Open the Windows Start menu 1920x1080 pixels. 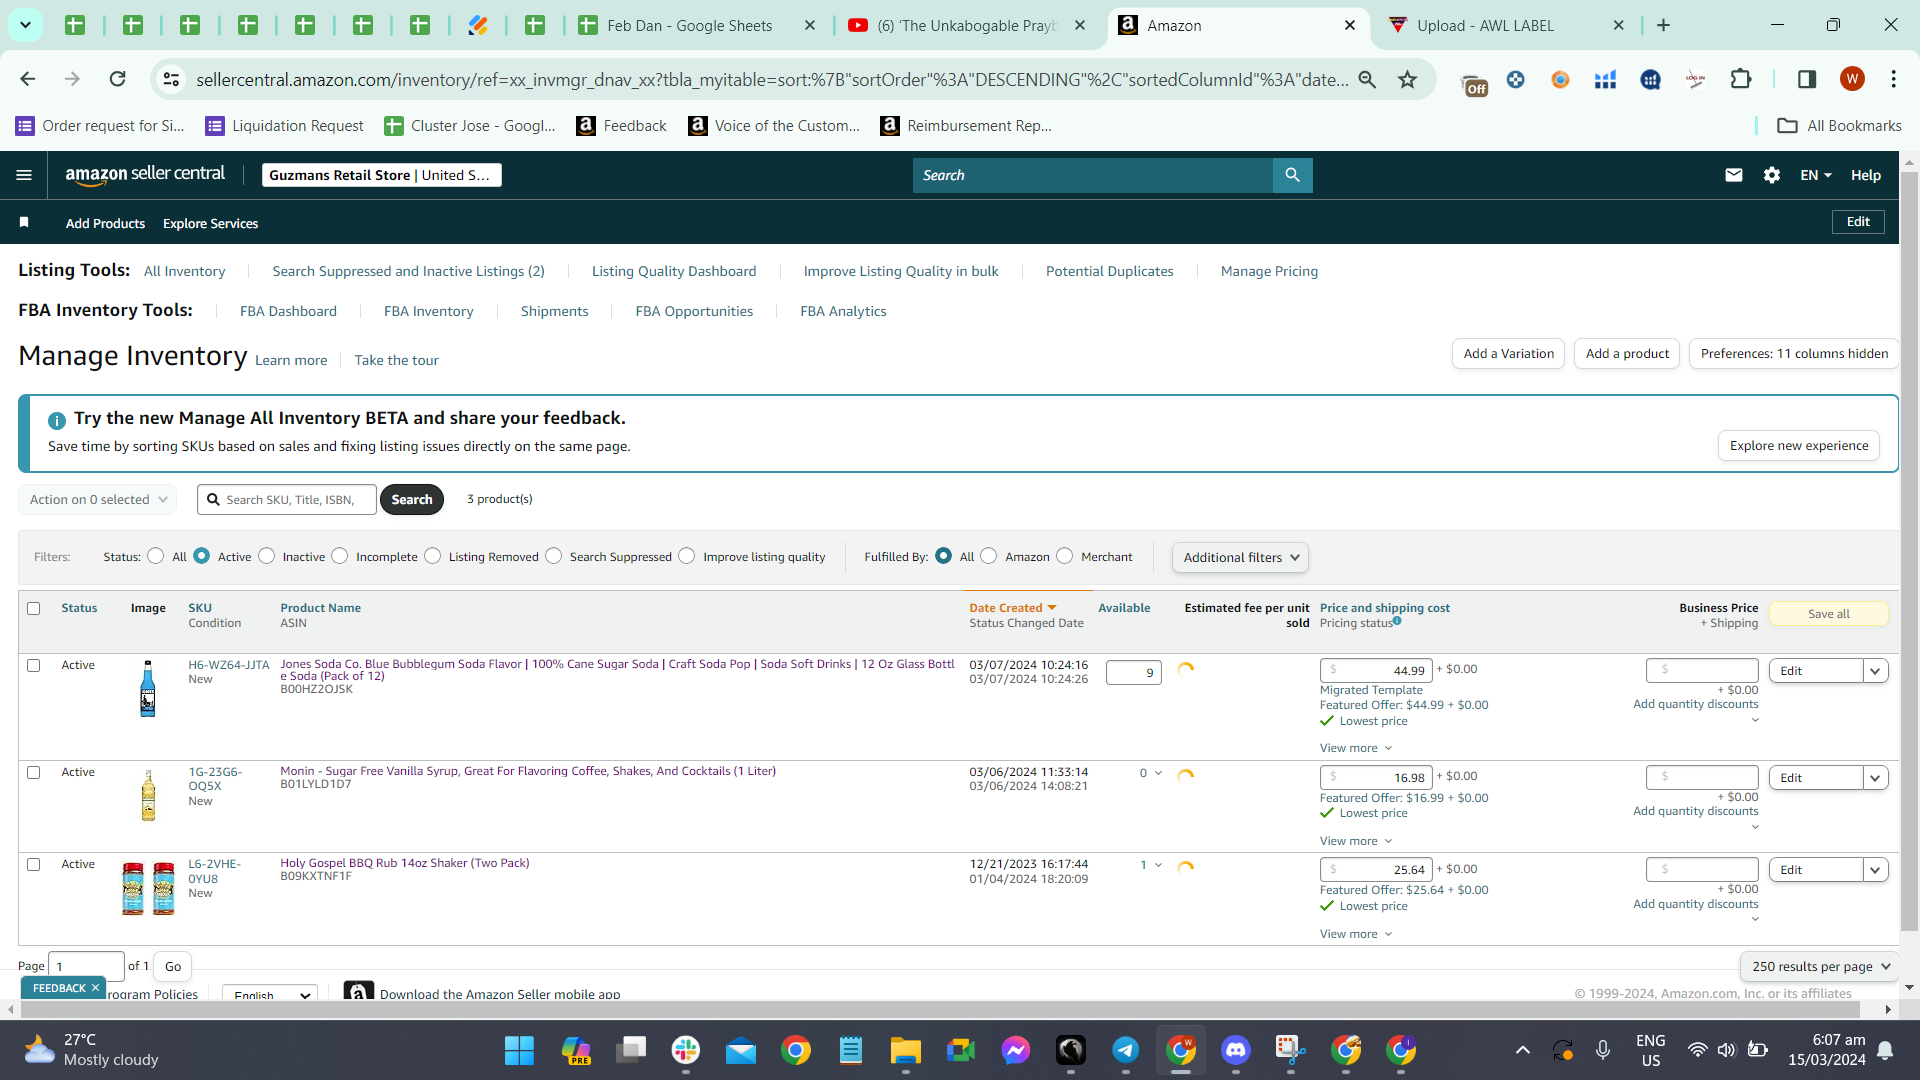tap(519, 1050)
